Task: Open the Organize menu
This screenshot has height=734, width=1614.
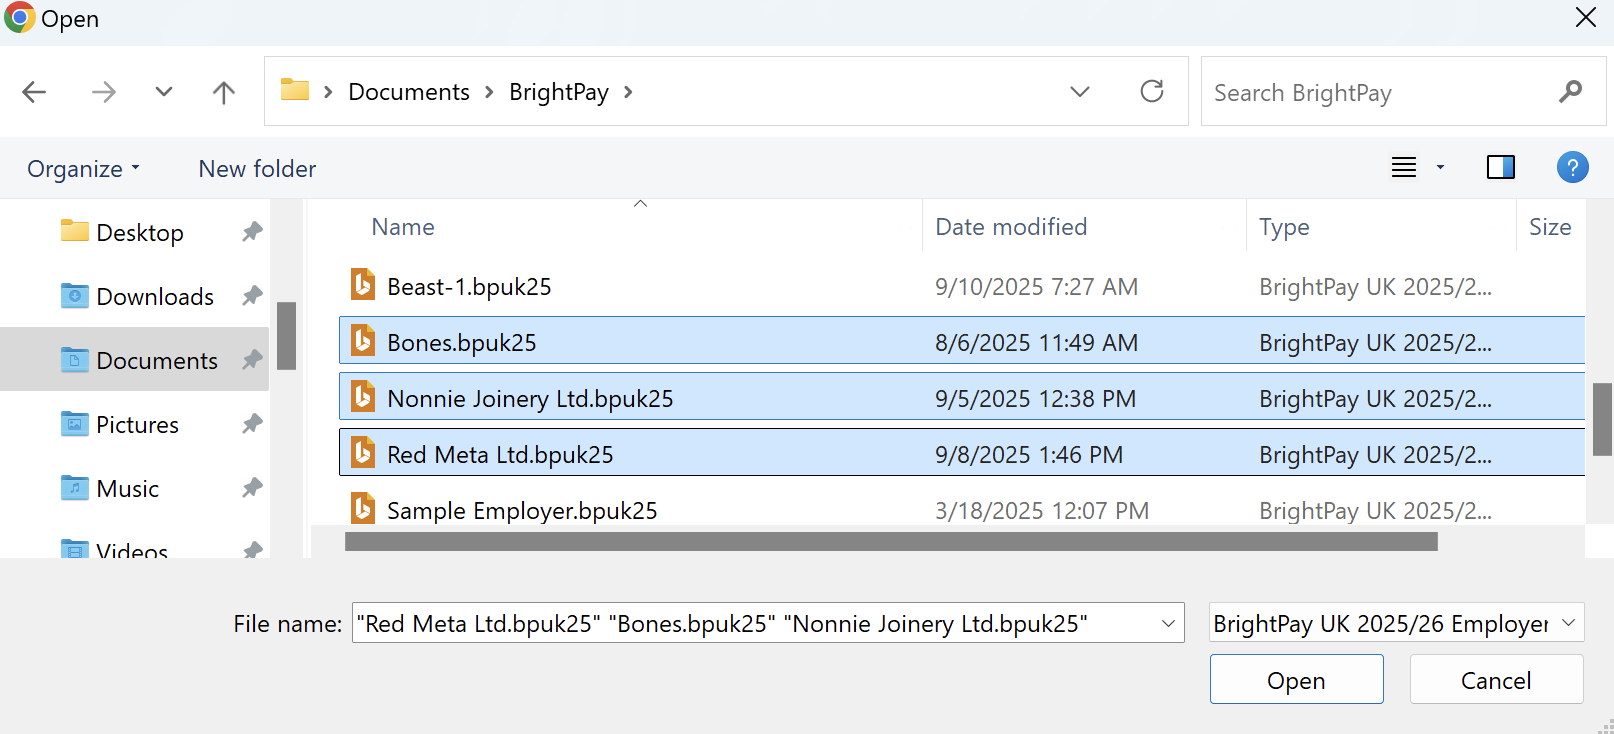Action: (83, 169)
